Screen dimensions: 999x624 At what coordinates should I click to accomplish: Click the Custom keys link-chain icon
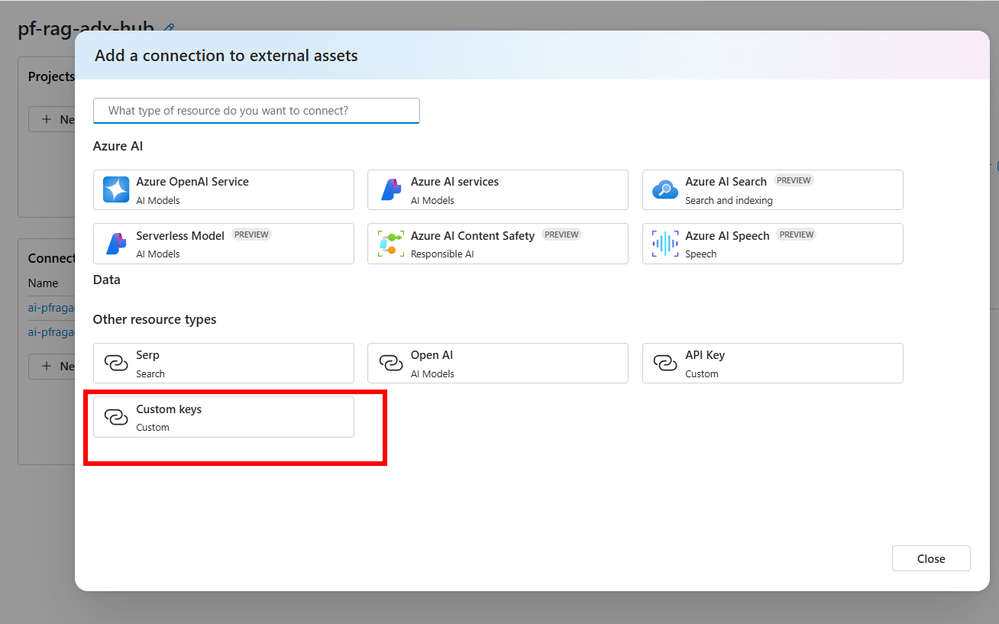tap(116, 417)
